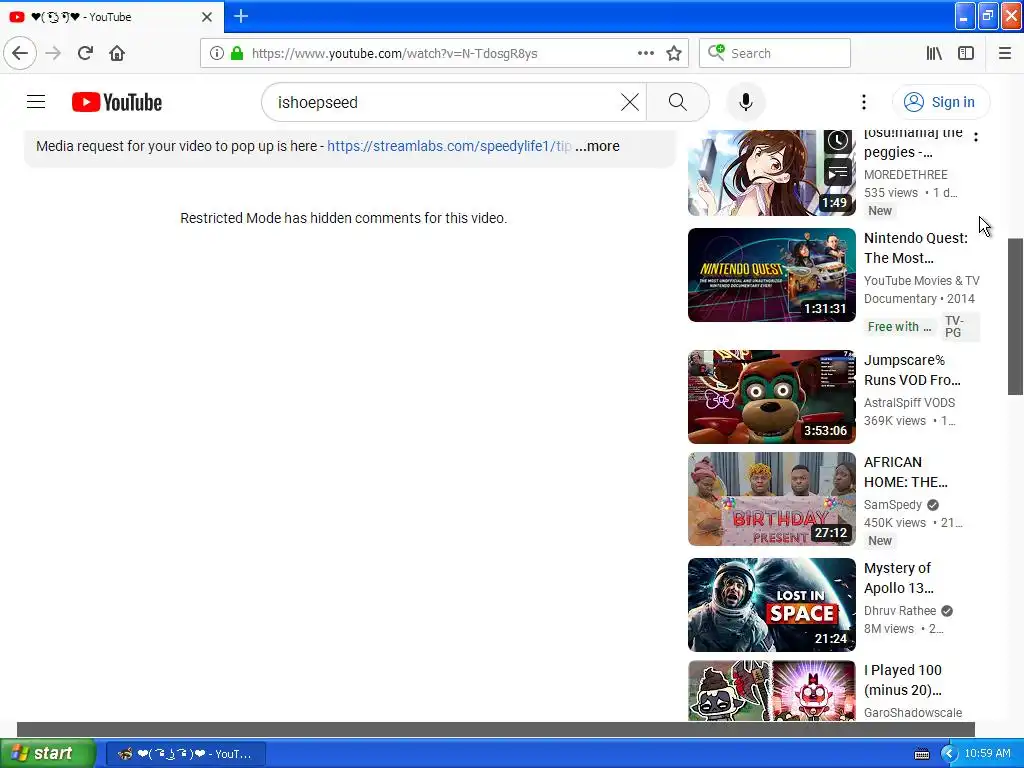This screenshot has width=1024, height=768.
Task: Open the site information icon in address bar
Action: pyautogui.click(x=217, y=53)
